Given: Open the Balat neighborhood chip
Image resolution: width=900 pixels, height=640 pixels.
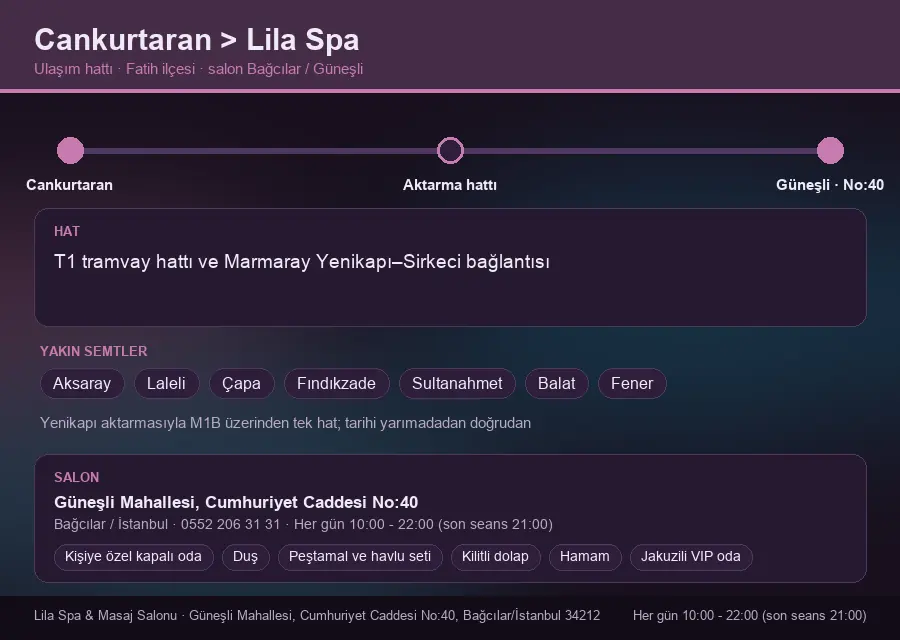Looking at the screenshot, I should coord(557,383).
